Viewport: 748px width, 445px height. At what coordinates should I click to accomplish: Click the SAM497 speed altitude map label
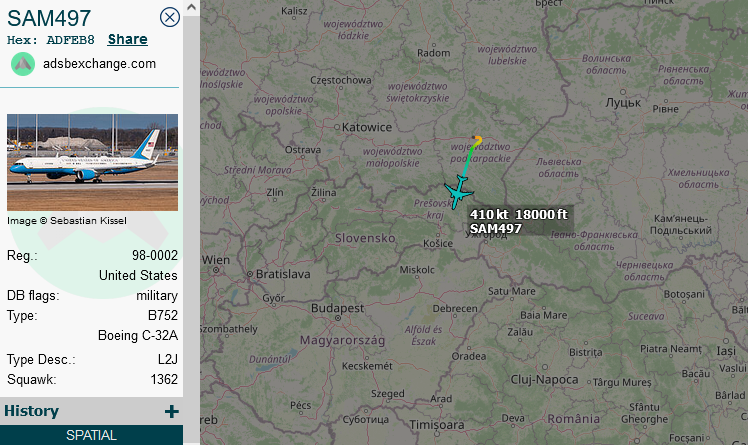[519, 221]
